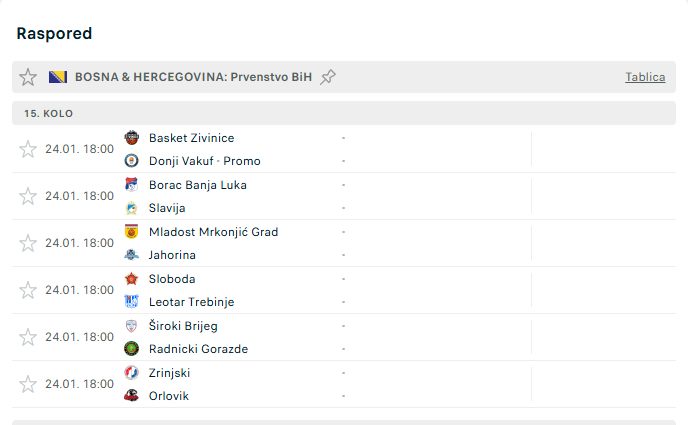Favorite the Mladost Mrkonjić Grad vs Jahorina match
The height and width of the screenshot is (425, 688).
click(x=28, y=243)
